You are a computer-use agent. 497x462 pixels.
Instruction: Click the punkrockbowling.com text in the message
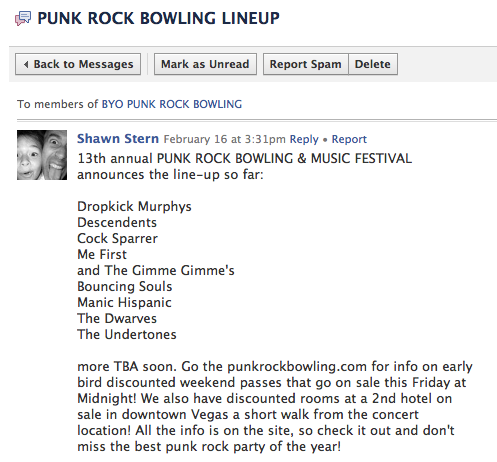coord(297,367)
